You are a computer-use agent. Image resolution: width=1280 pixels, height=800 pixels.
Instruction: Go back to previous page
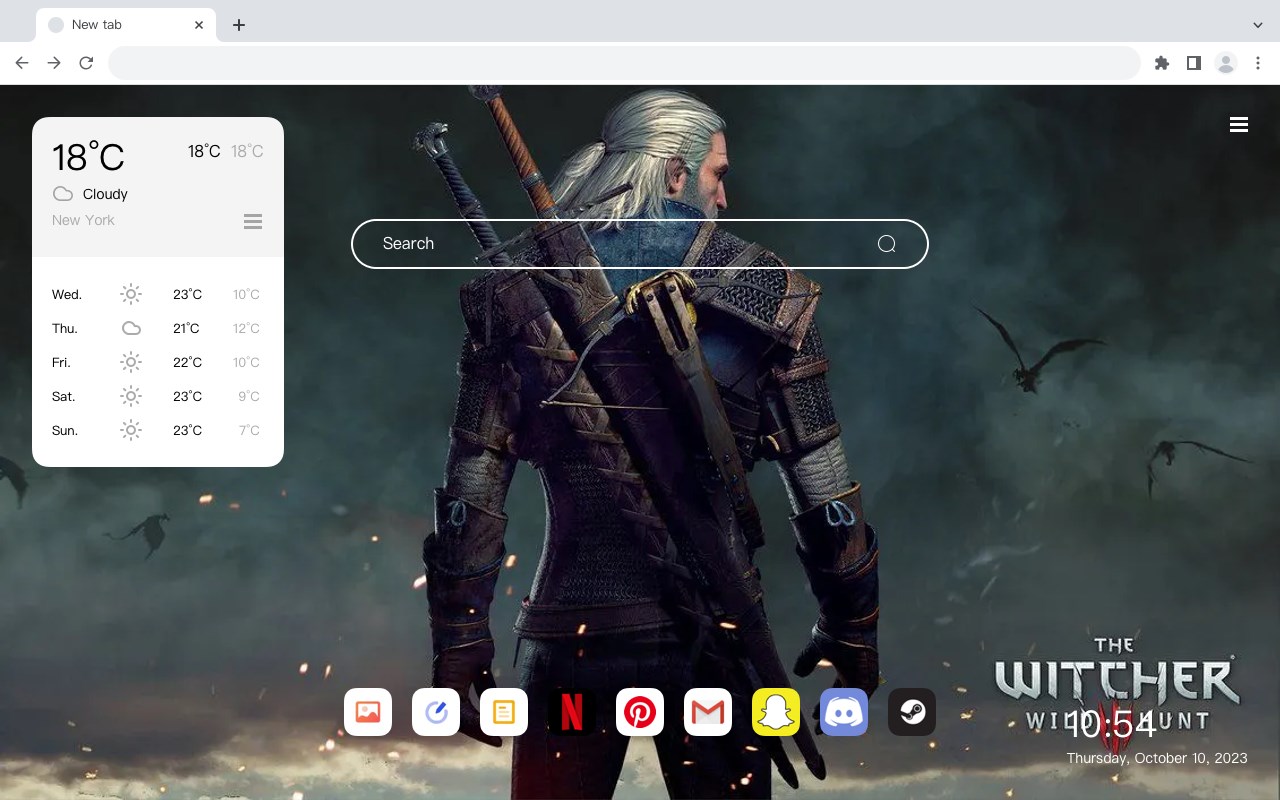pyautogui.click(x=22, y=63)
